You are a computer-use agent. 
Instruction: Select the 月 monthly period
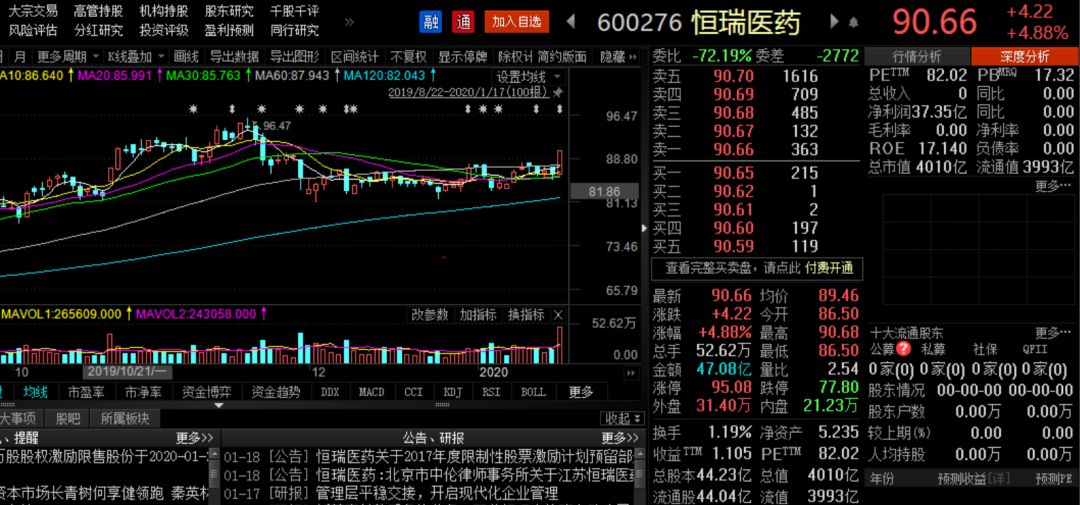20,56
